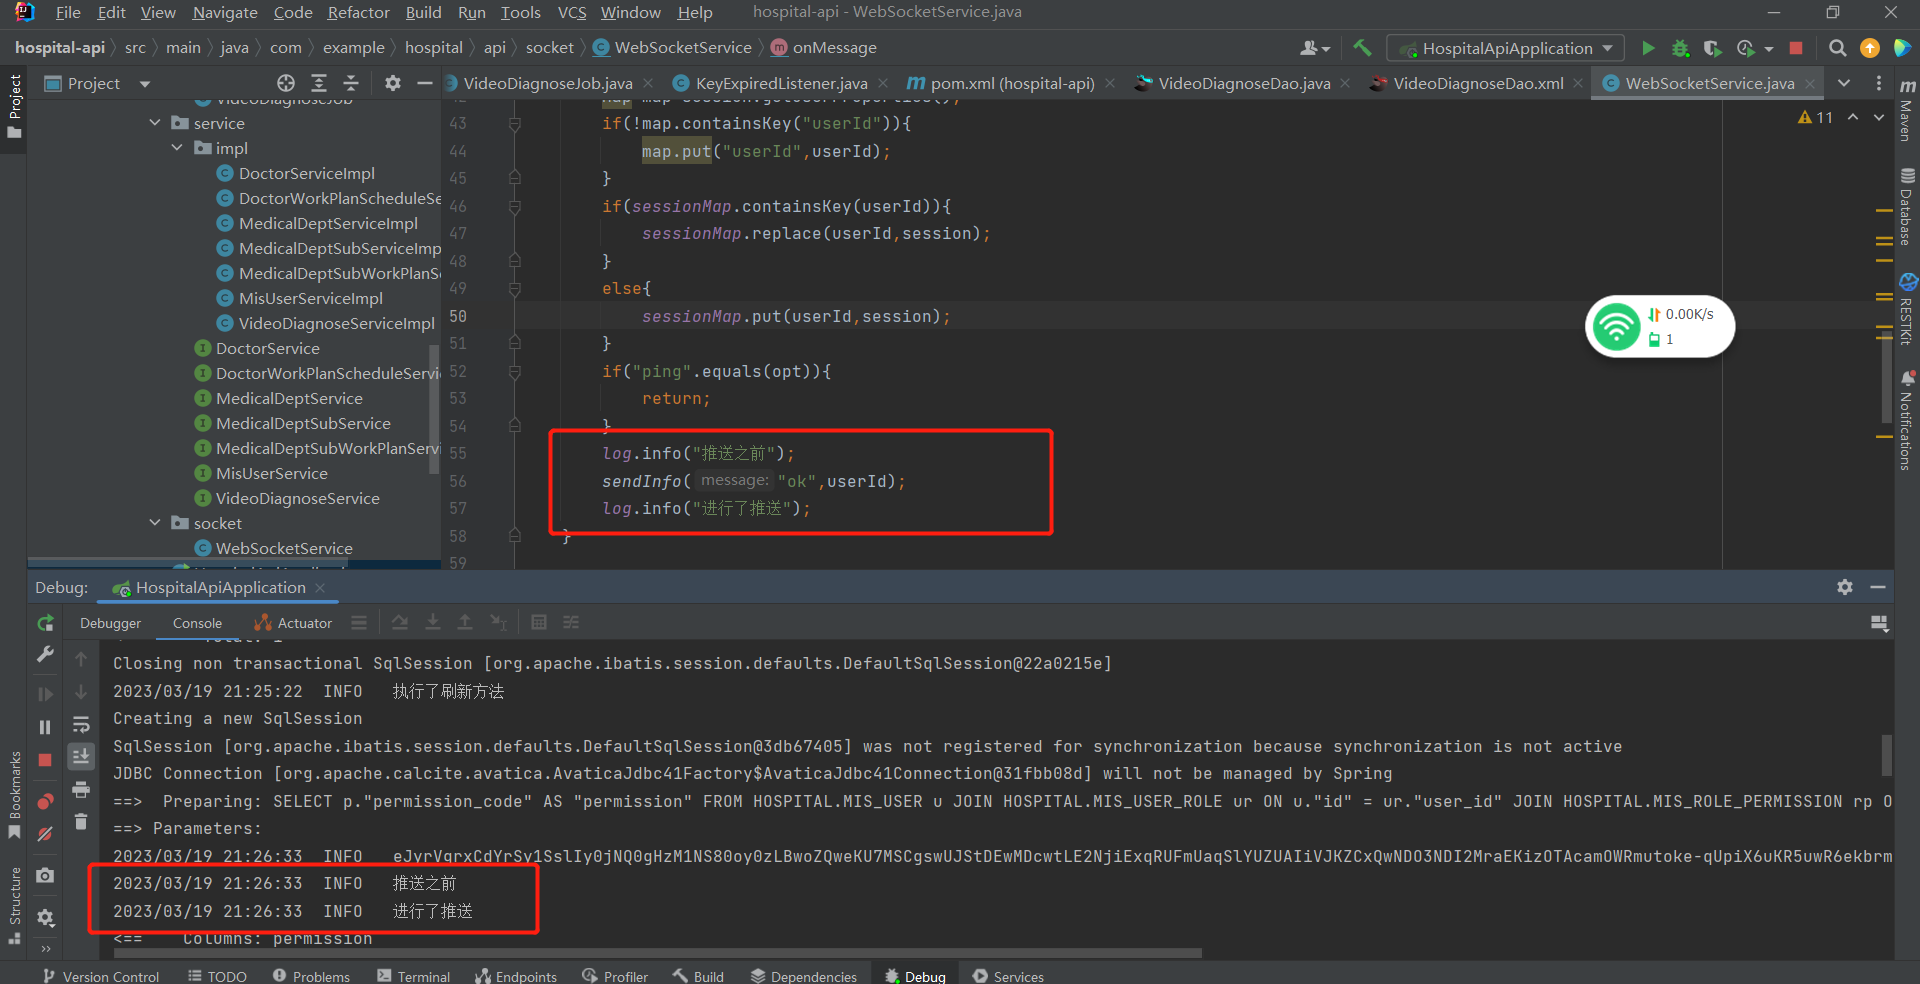Open the Notifications tool window
Screen dimensions: 1920x984
pyautogui.click(x=1907, y=420)
